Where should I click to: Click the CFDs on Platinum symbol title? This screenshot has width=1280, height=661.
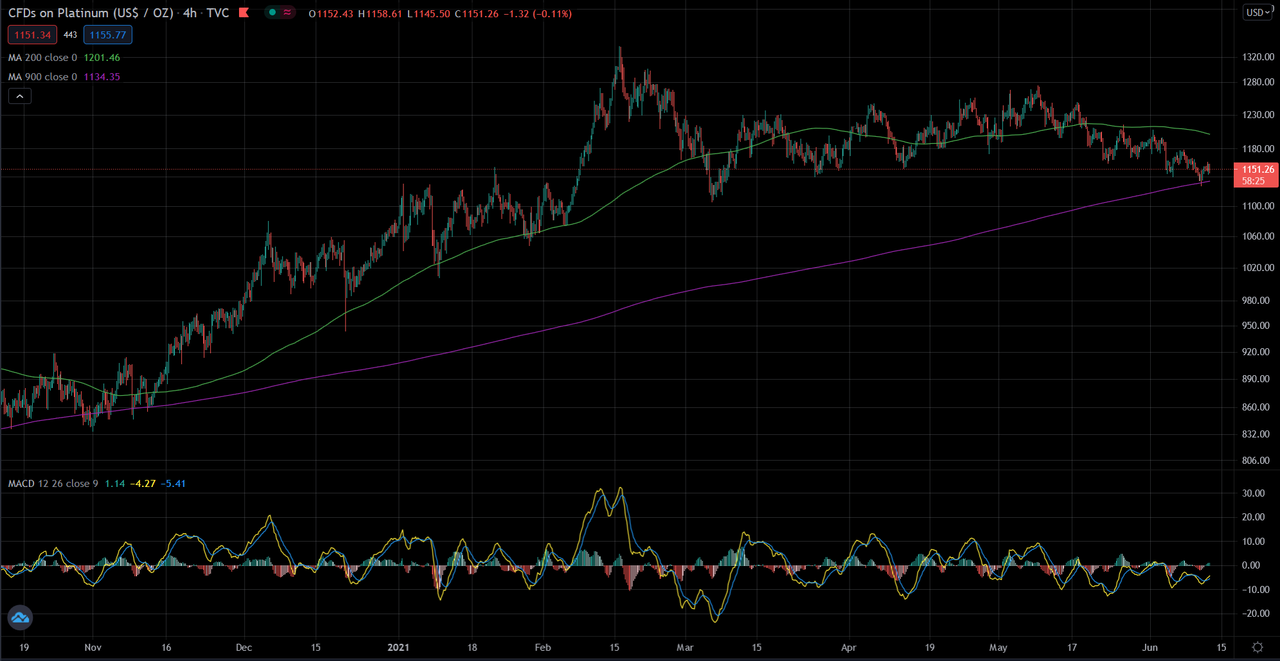click(91, 12)
